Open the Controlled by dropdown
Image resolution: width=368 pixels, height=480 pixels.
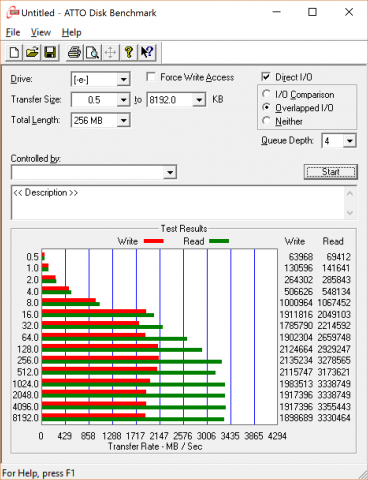tap(170, 172)
